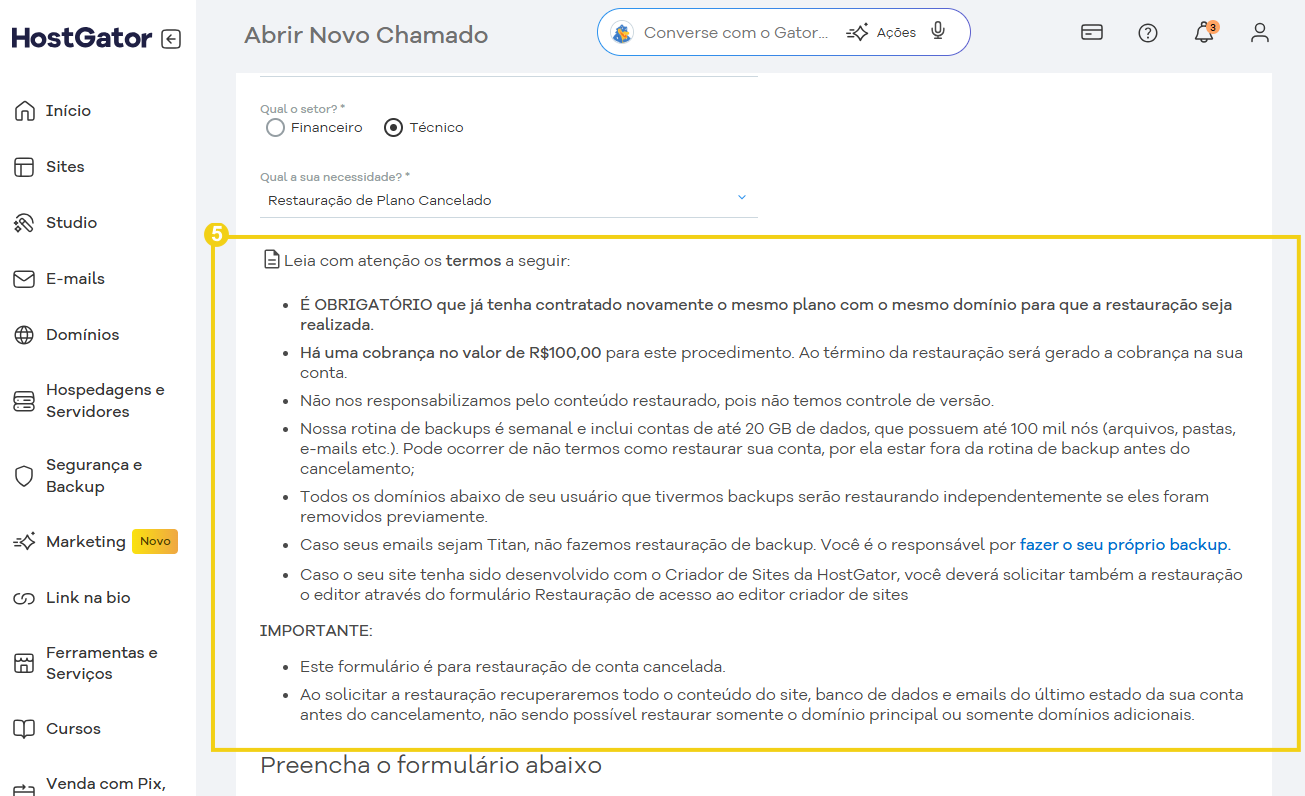Screen dimensions: 1305x796
Task: Click the Domínios globe icon
Action: [x=24, y=335]
